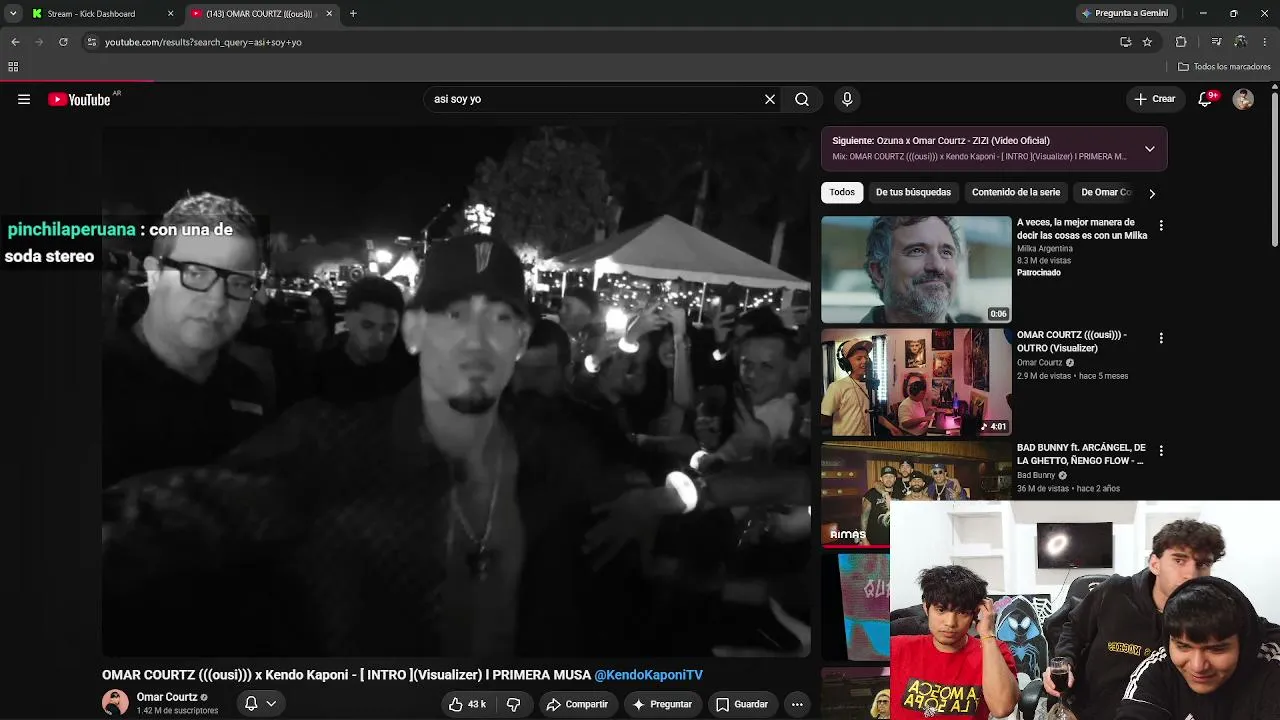Click the Pregunta a Gemini button

(1125, 14)
